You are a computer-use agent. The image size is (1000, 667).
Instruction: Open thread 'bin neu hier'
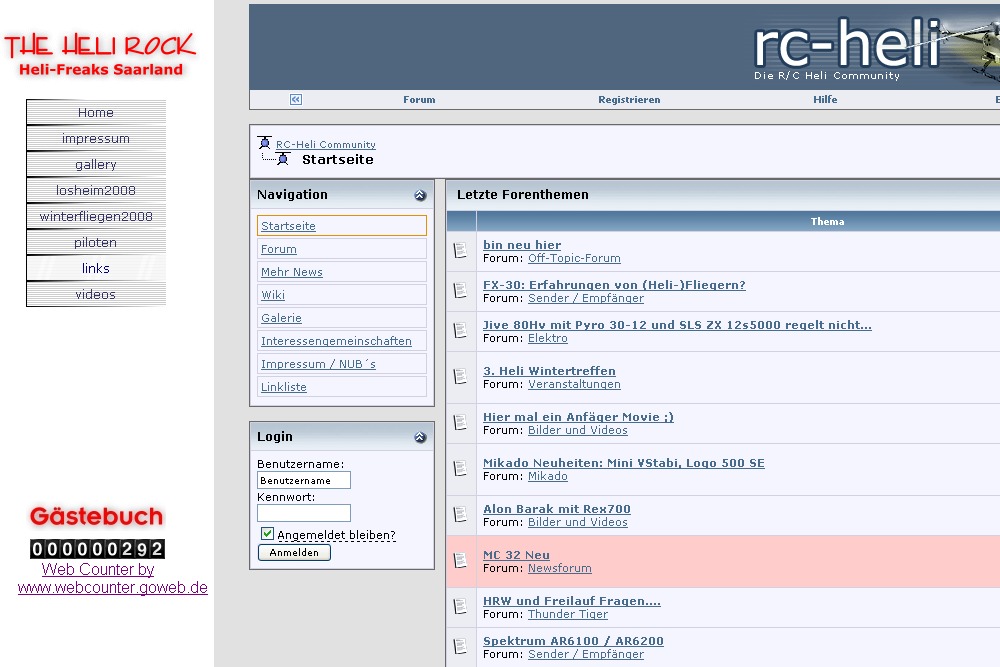coord(522,245)
